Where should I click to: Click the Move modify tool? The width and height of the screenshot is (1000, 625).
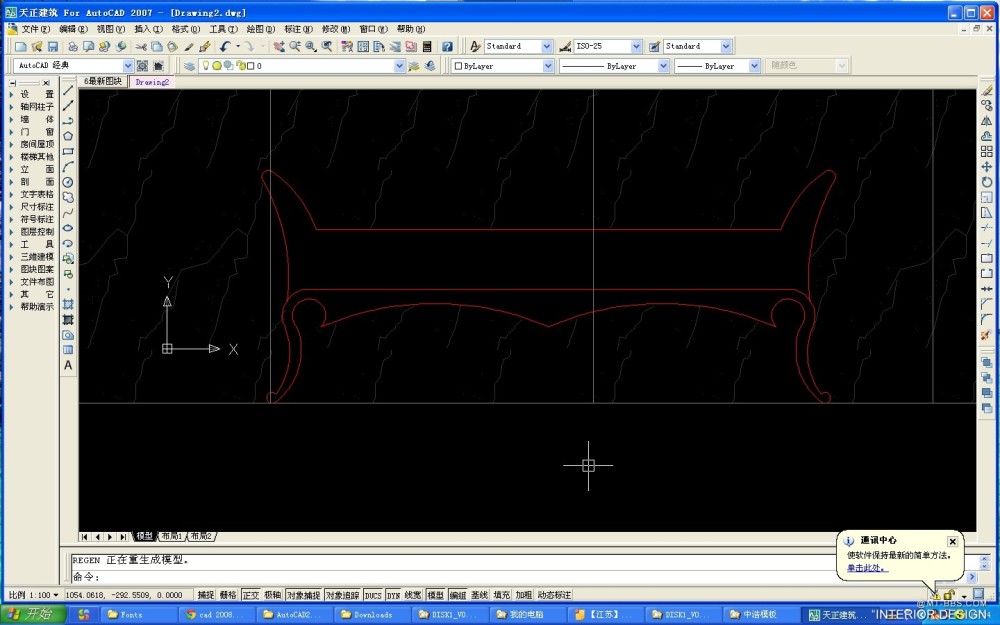pyautogui.click(x=987, y=167)
